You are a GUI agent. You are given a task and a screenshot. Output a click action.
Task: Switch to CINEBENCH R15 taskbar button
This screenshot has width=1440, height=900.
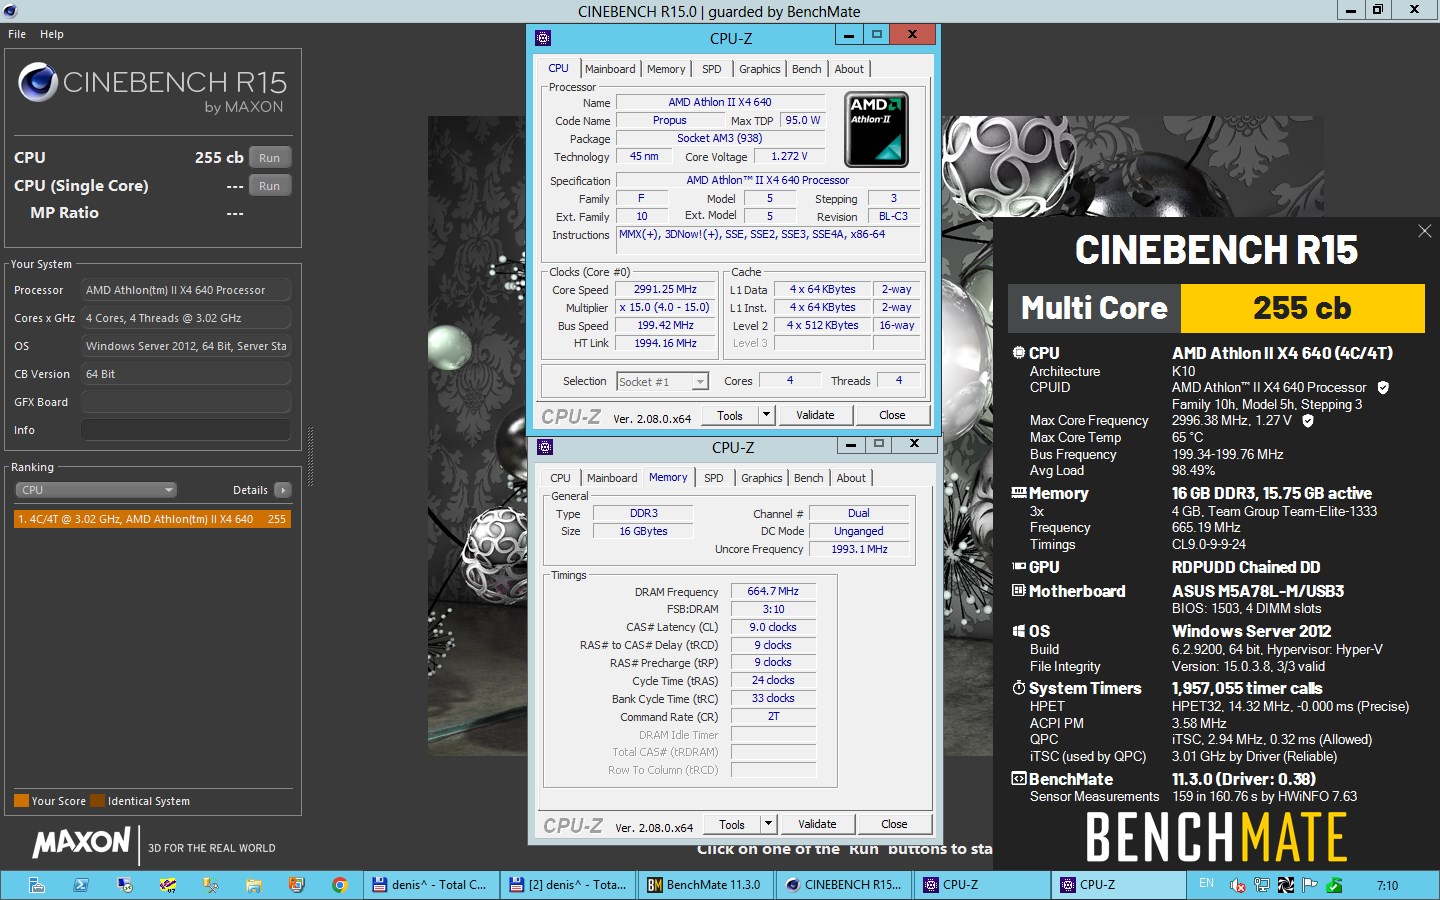(843, 885)
